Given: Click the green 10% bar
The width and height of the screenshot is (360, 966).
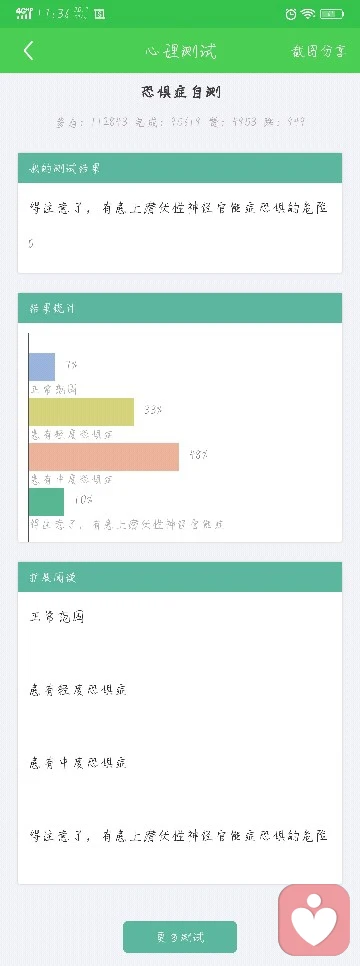Looking at the screenshot, I should (x=46, y=501).
